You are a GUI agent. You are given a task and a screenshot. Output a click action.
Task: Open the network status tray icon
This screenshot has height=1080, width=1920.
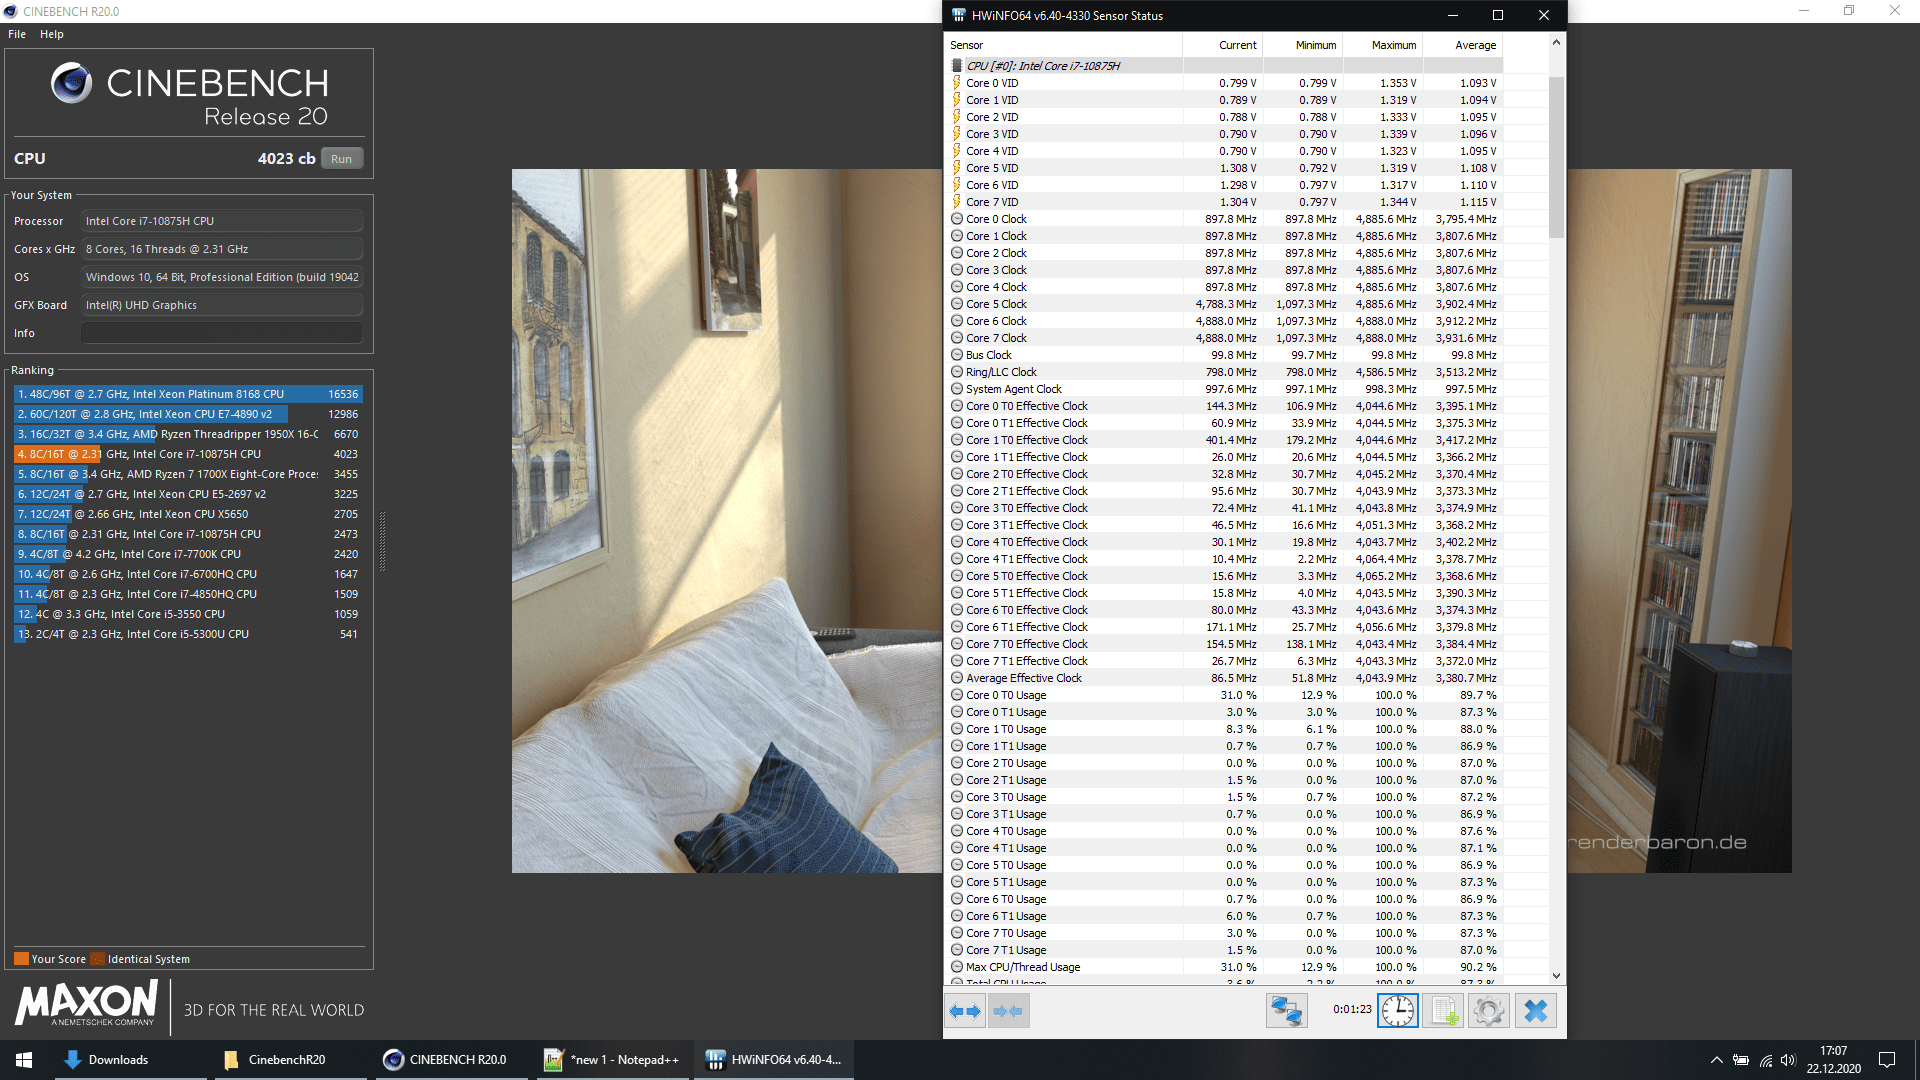[1765, 1060]
